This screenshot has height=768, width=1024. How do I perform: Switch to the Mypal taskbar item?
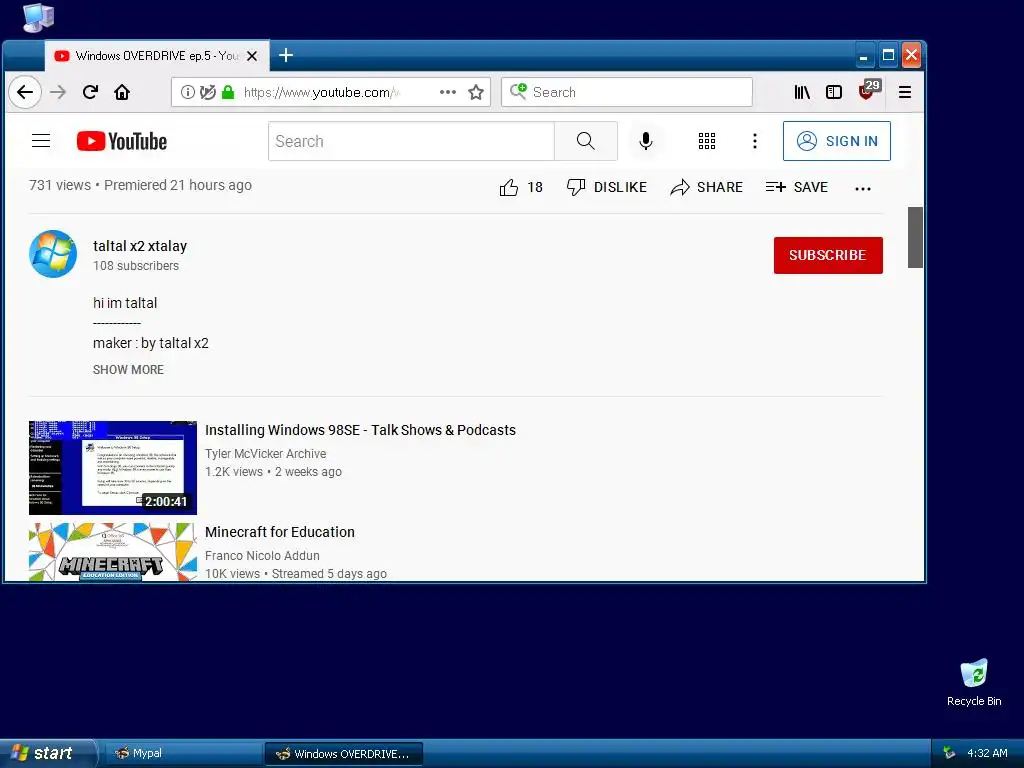[x=182, y=754]
